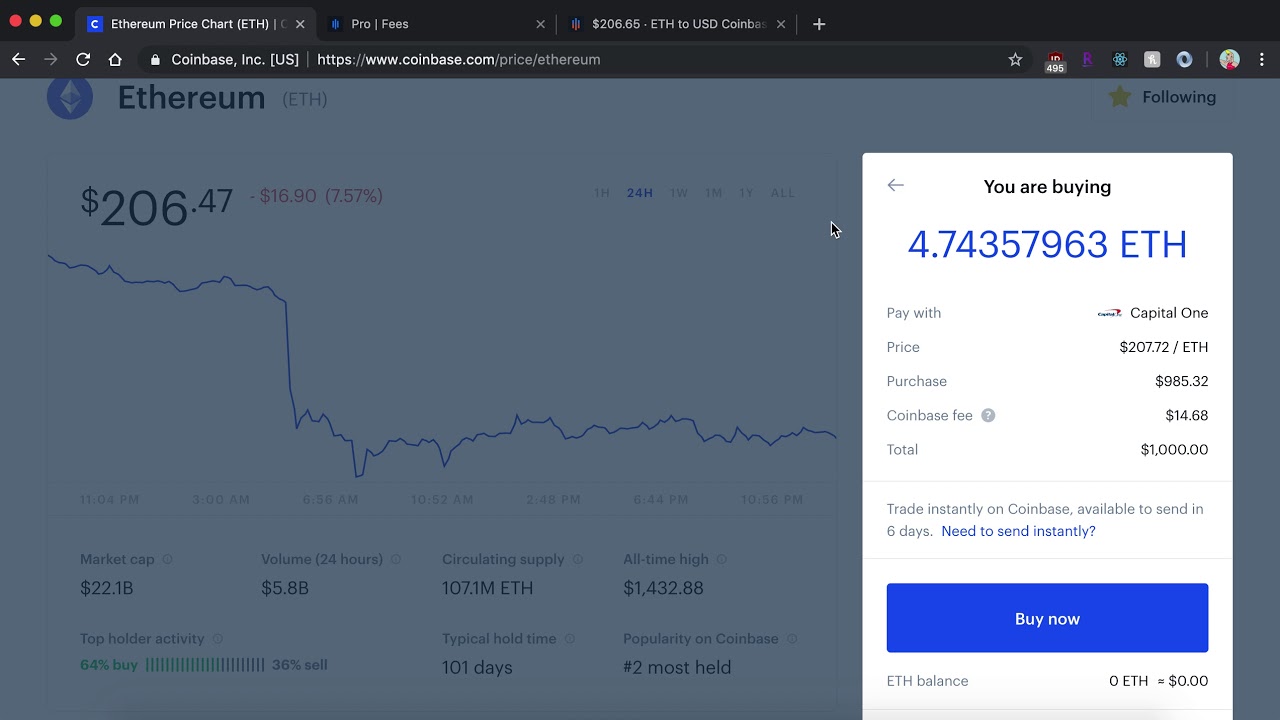1280x720 pixels.
Task: Open the red extension showing 495
Action: [1055, 61]
